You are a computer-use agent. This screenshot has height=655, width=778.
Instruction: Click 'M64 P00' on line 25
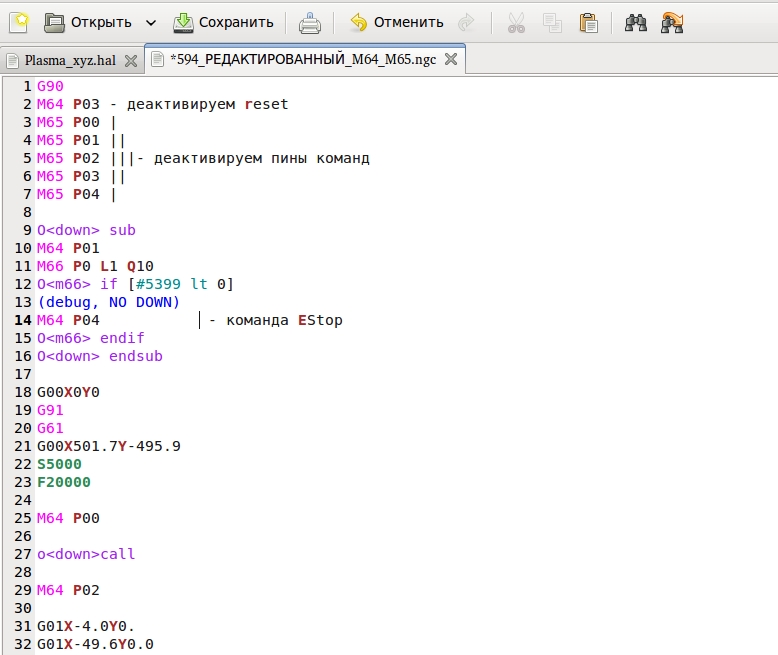tap(68, 519)
